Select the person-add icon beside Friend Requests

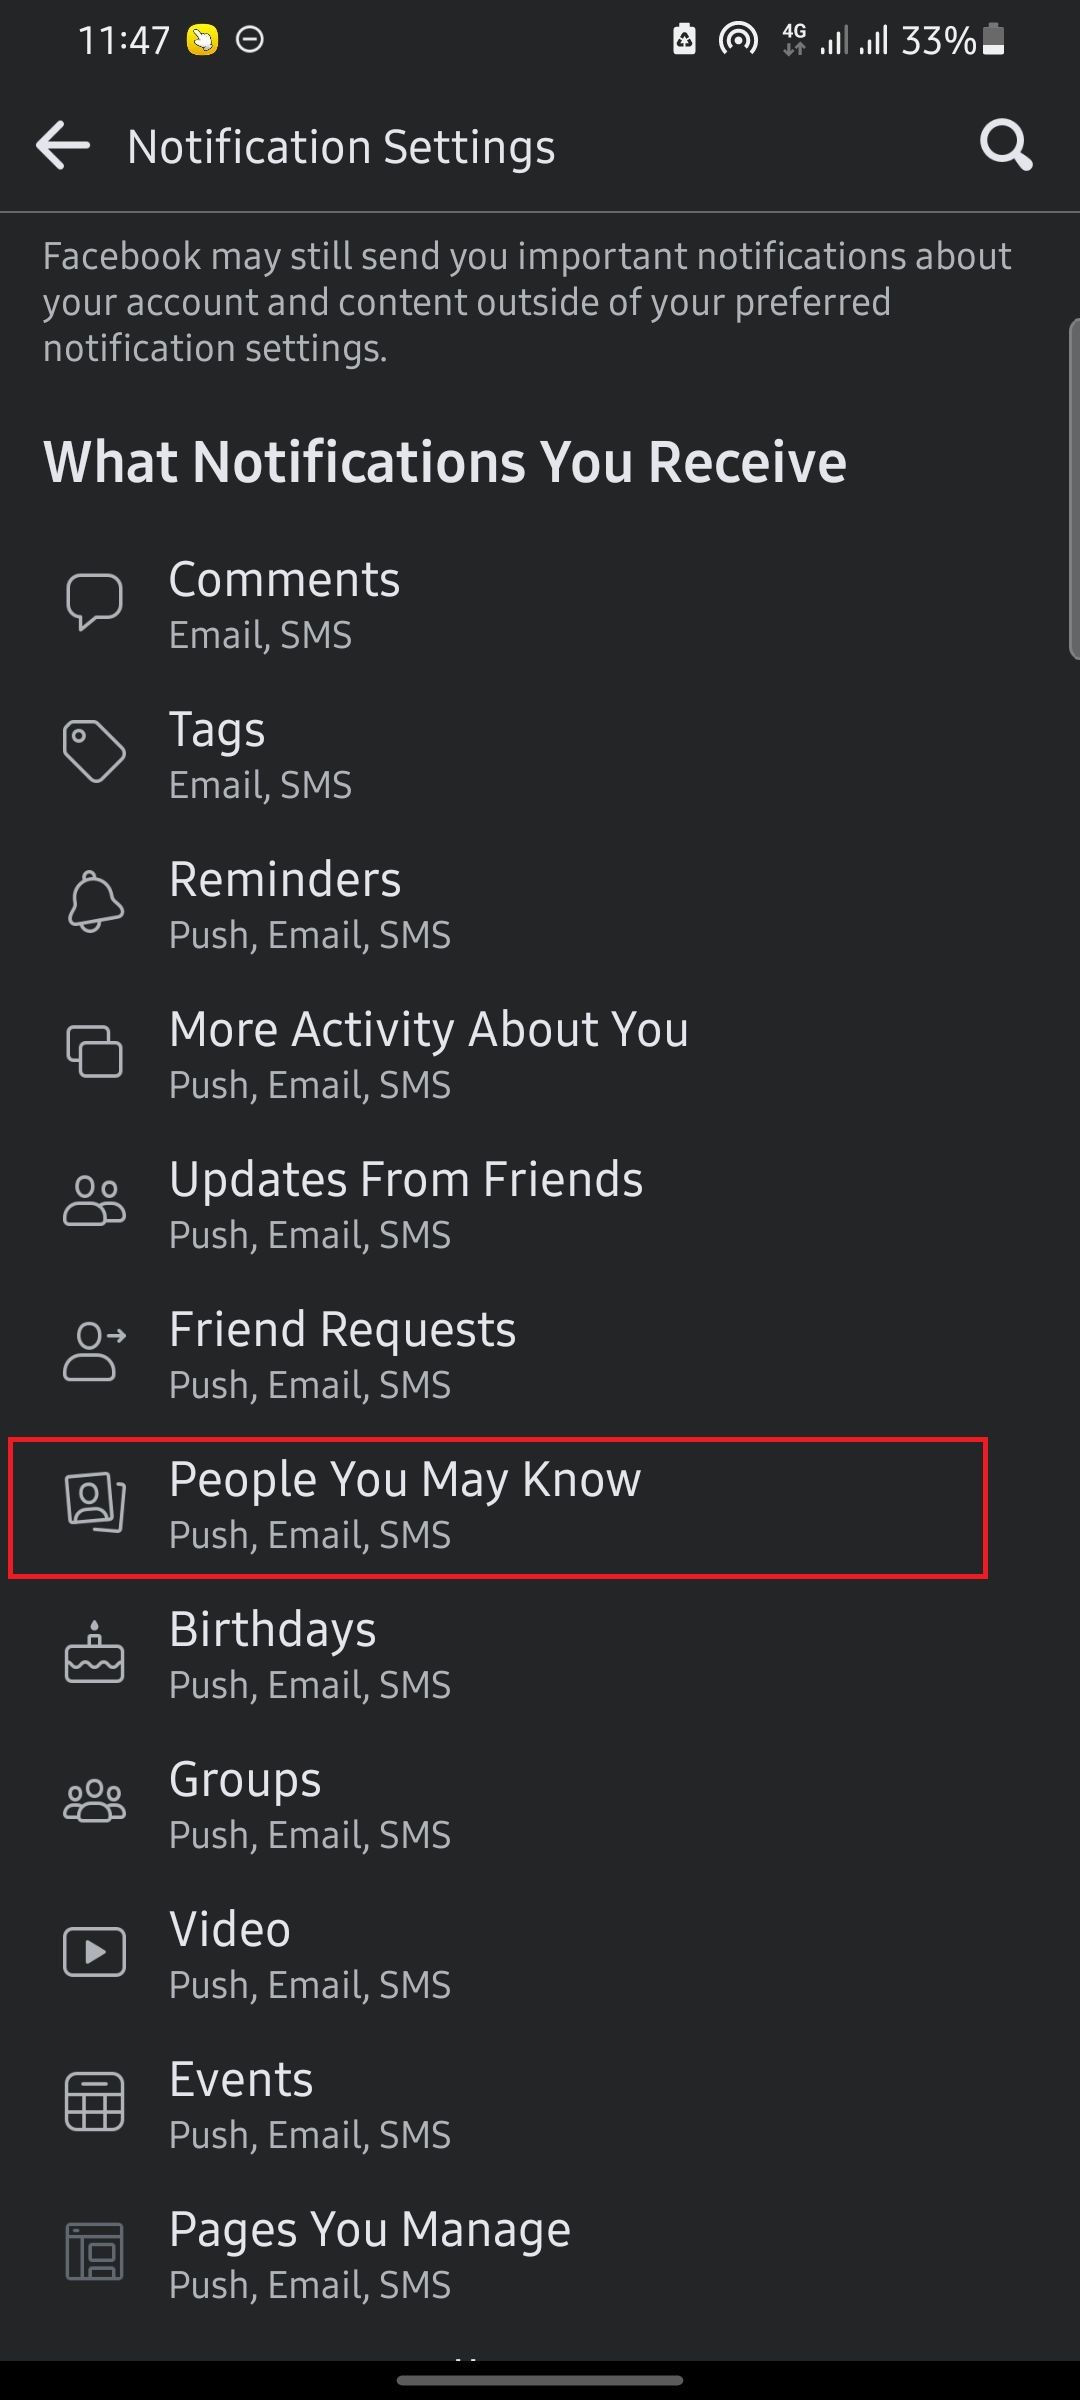93,1350
